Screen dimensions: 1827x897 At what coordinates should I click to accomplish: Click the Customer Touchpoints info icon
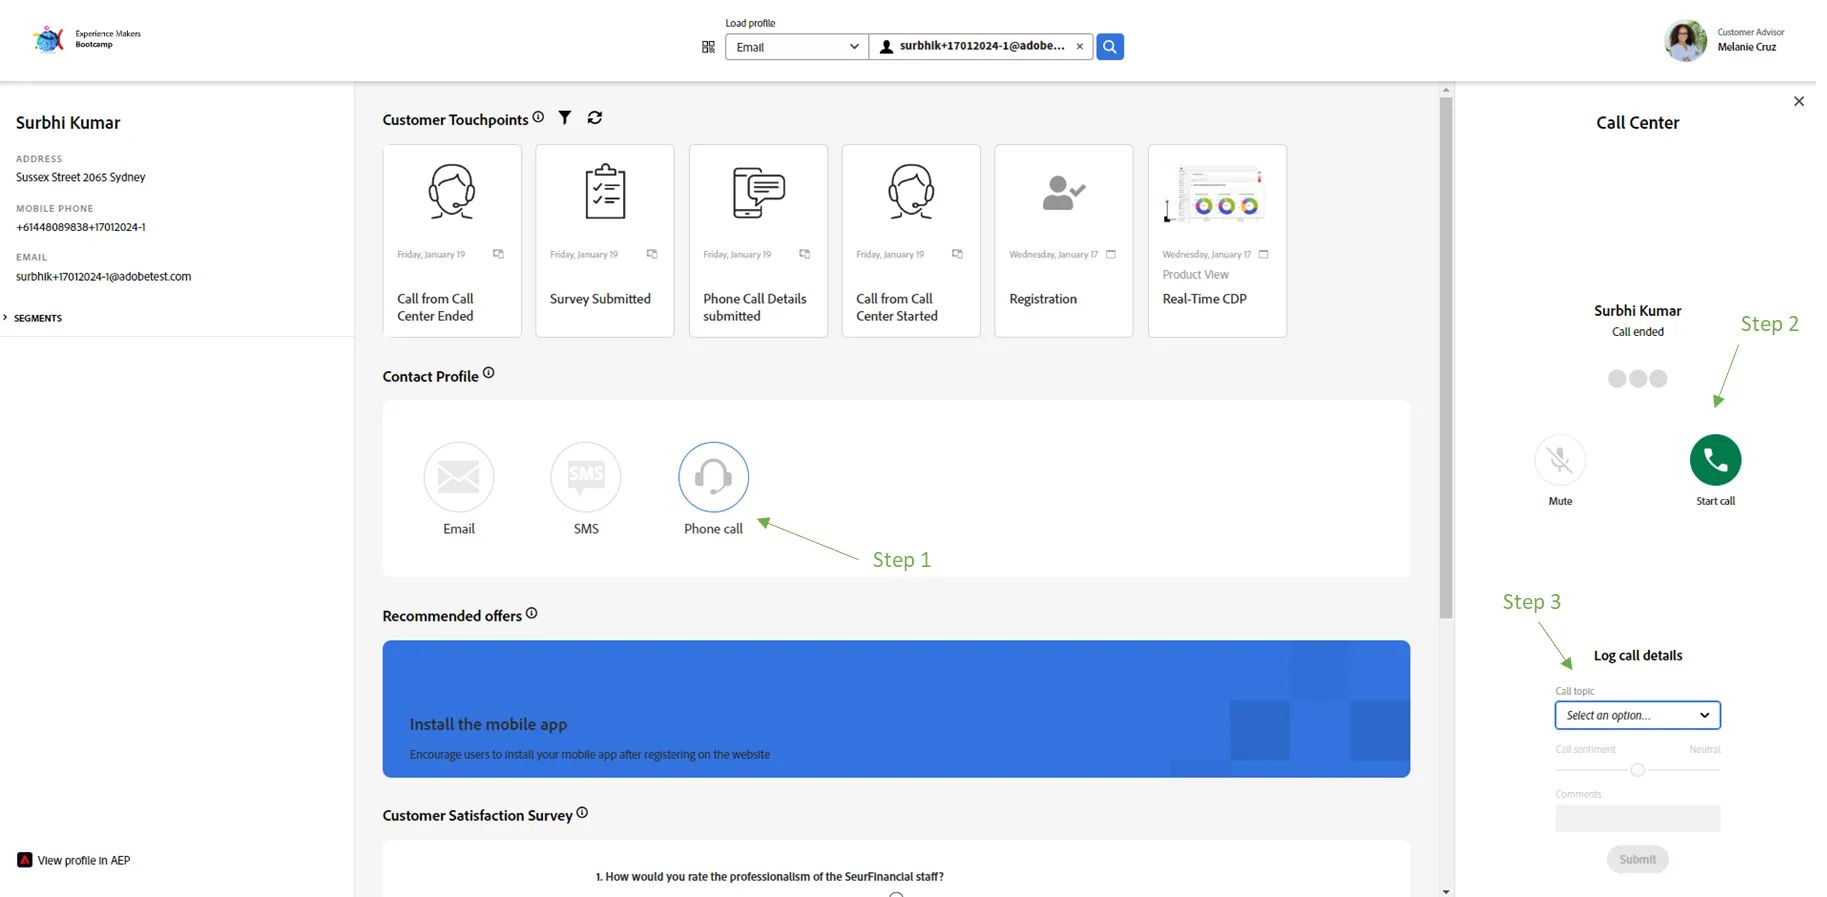pos(539,117)
